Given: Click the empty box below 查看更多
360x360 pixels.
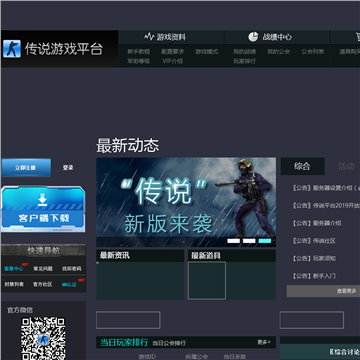Looking at the screenshot, I should [x=312, y=320].
